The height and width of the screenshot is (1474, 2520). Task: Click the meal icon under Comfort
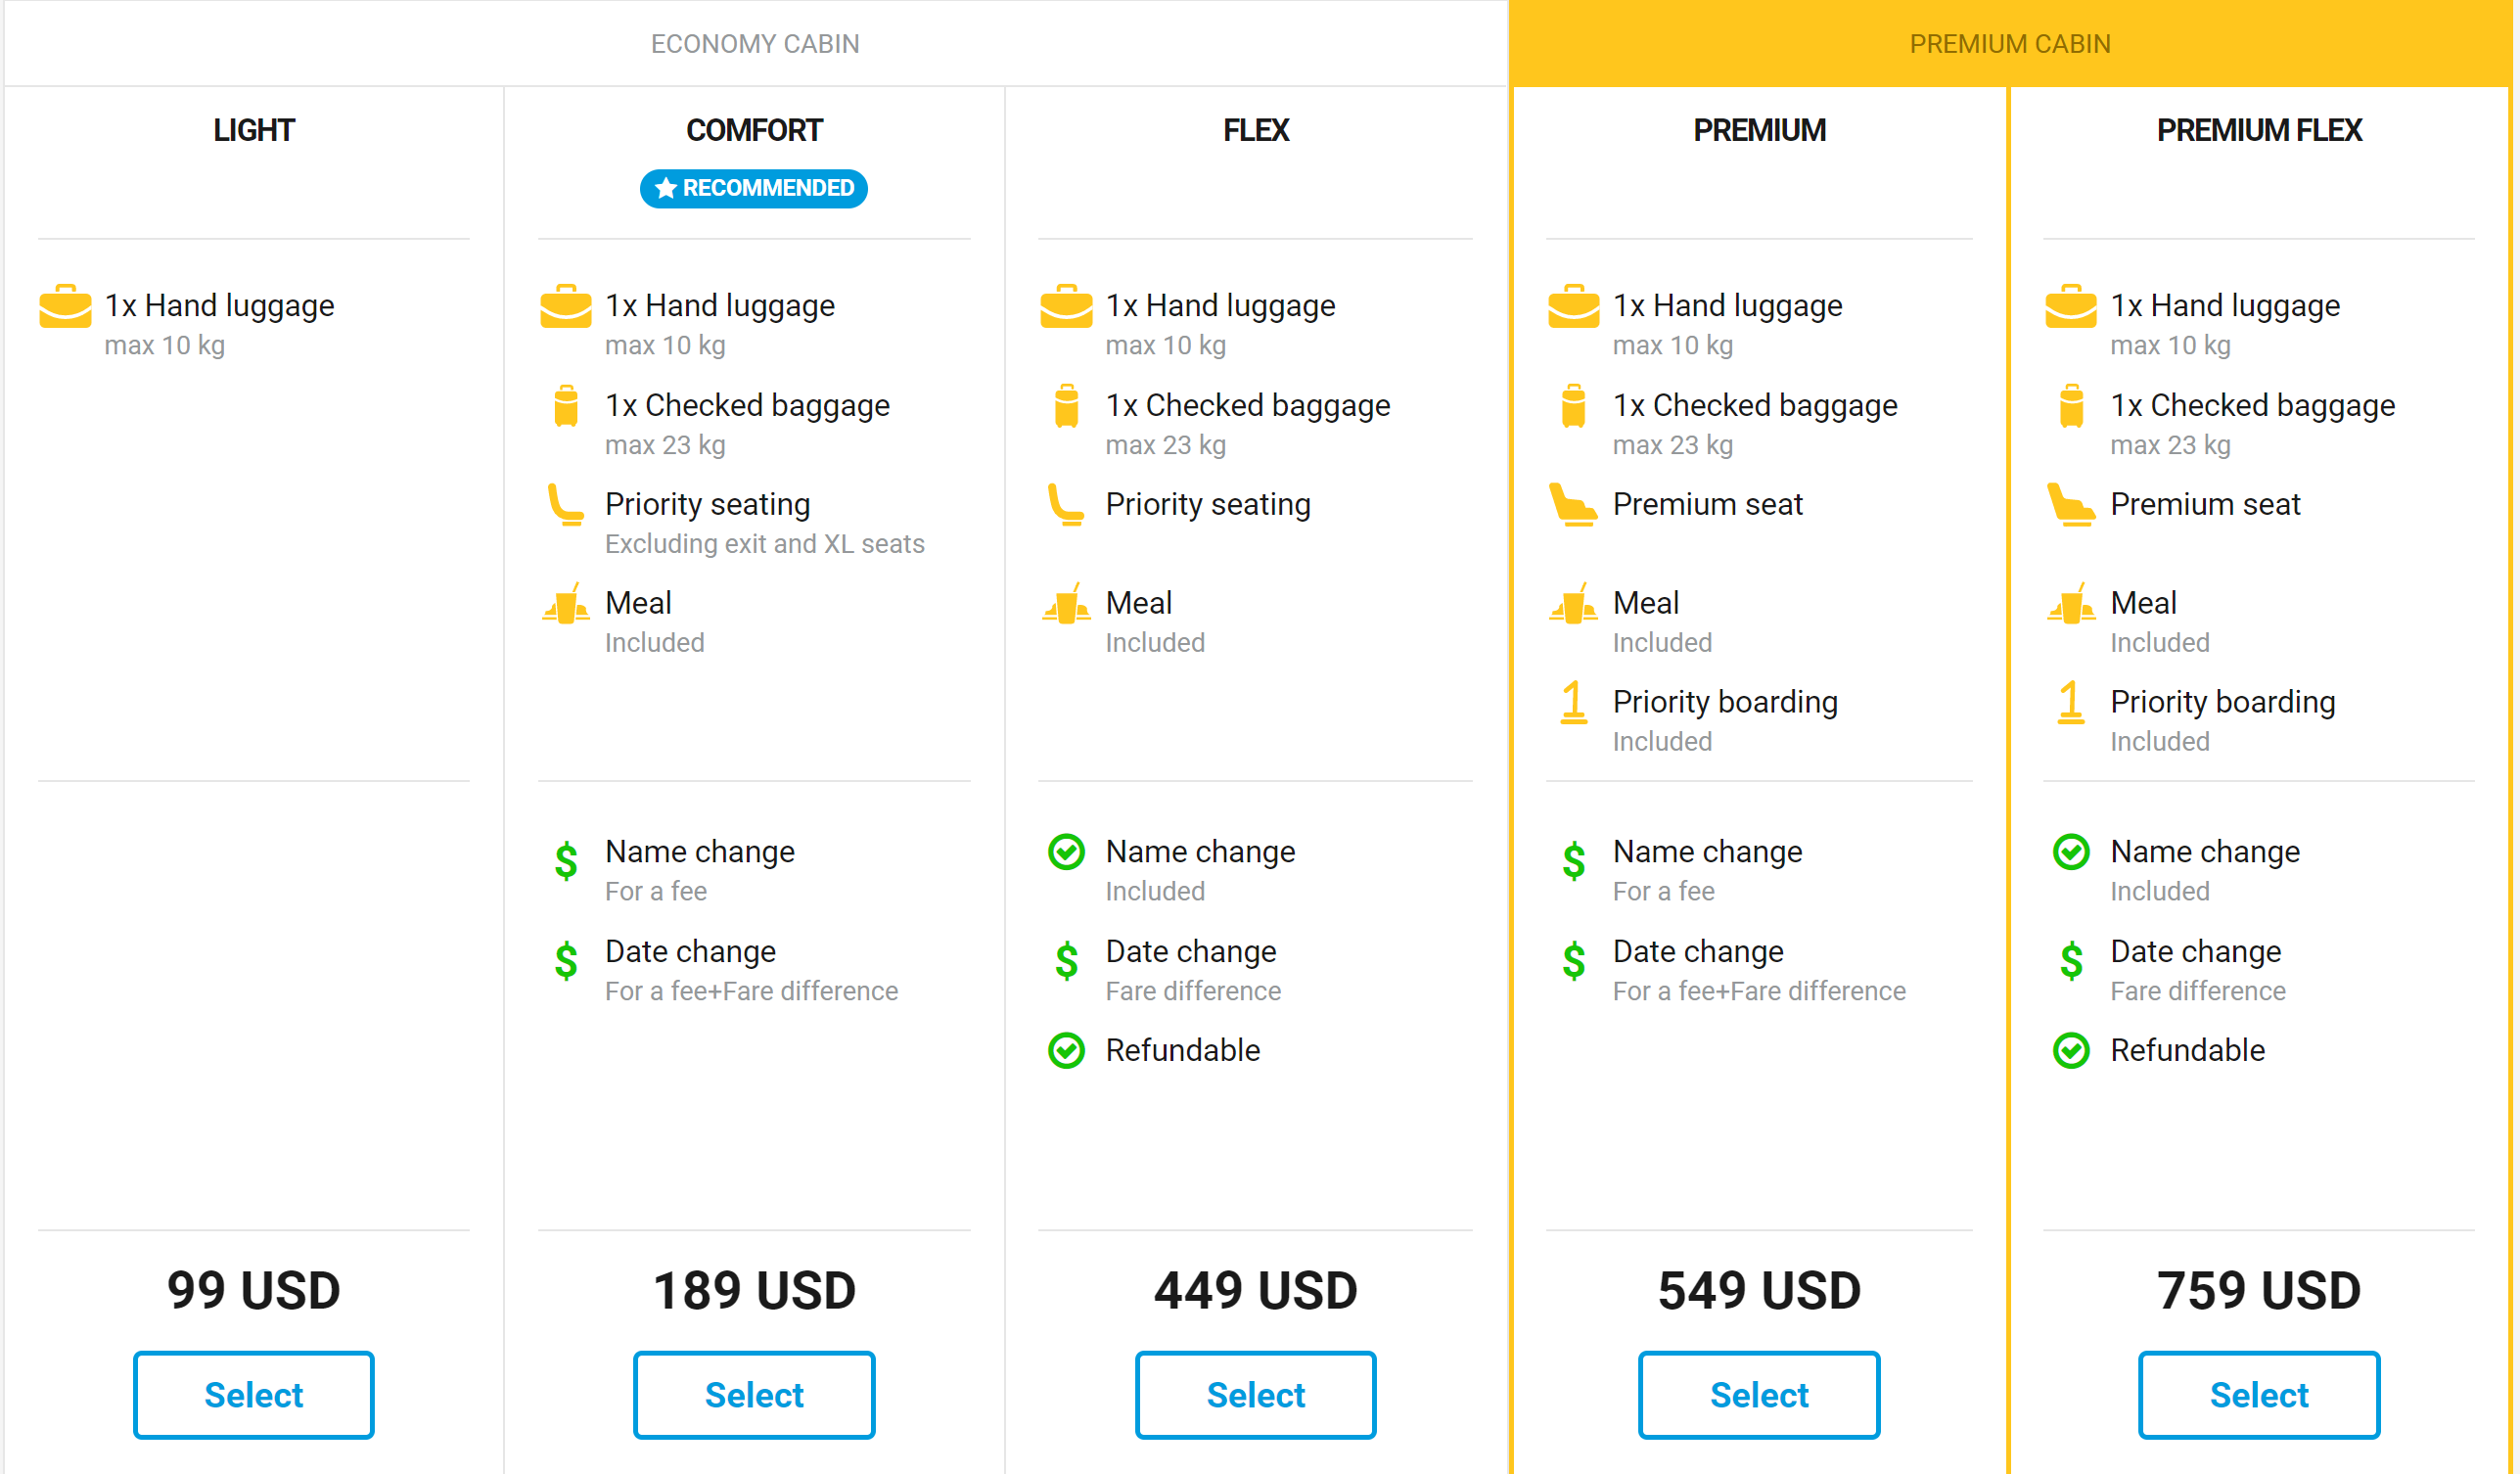566,604
